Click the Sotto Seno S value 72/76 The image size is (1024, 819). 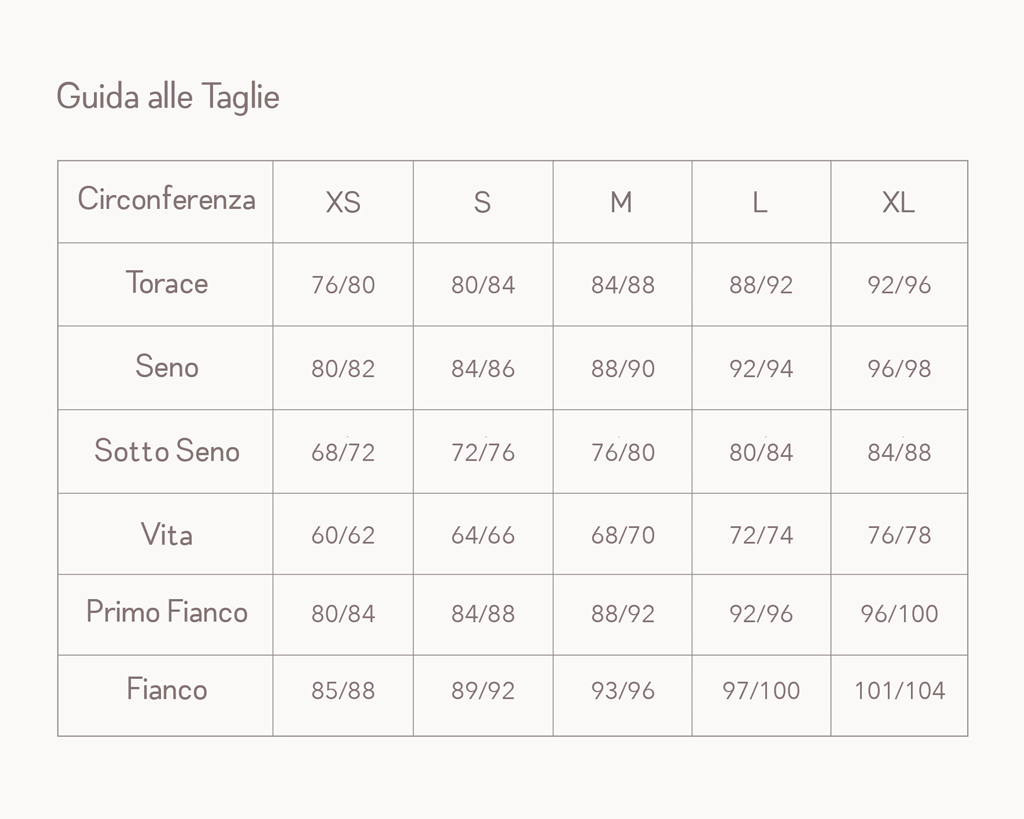pos(483,452)
